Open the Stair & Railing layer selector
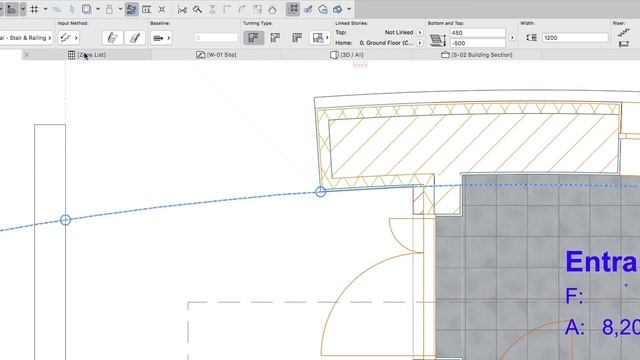The image size is (640, 360). (x=26, y=38)
